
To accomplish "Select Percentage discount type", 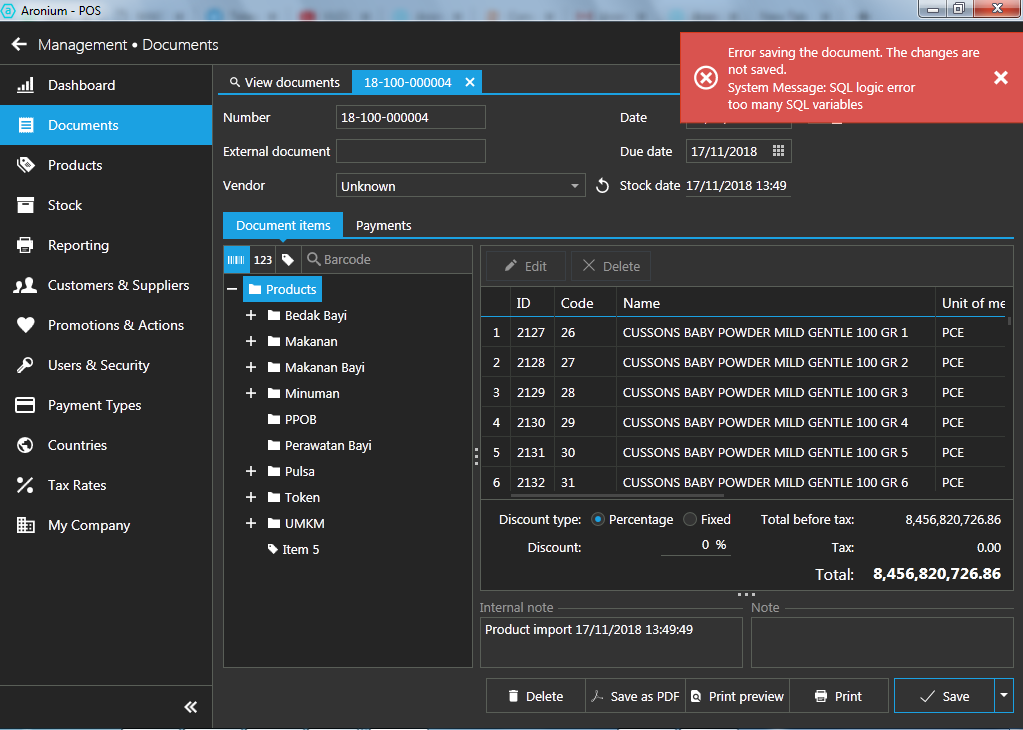I will point(598,519).
